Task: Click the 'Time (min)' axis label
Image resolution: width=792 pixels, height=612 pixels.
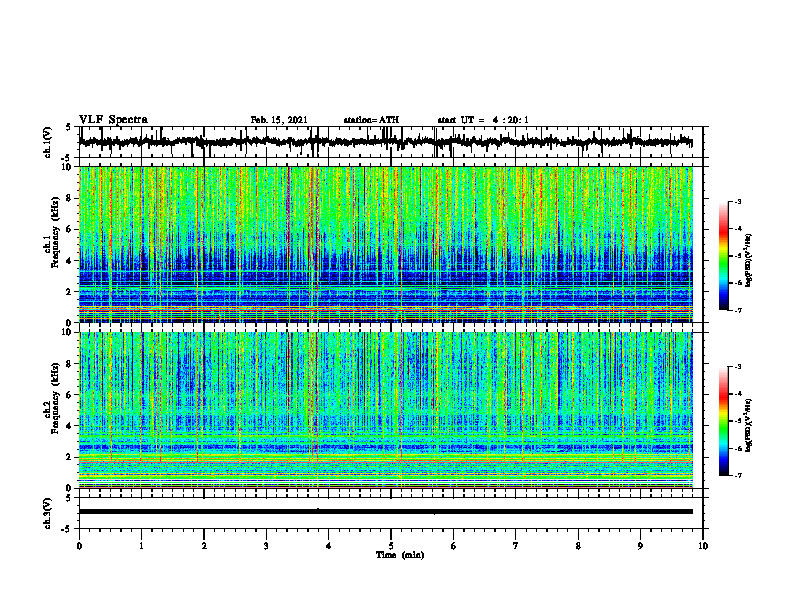Action: point(400,555)
